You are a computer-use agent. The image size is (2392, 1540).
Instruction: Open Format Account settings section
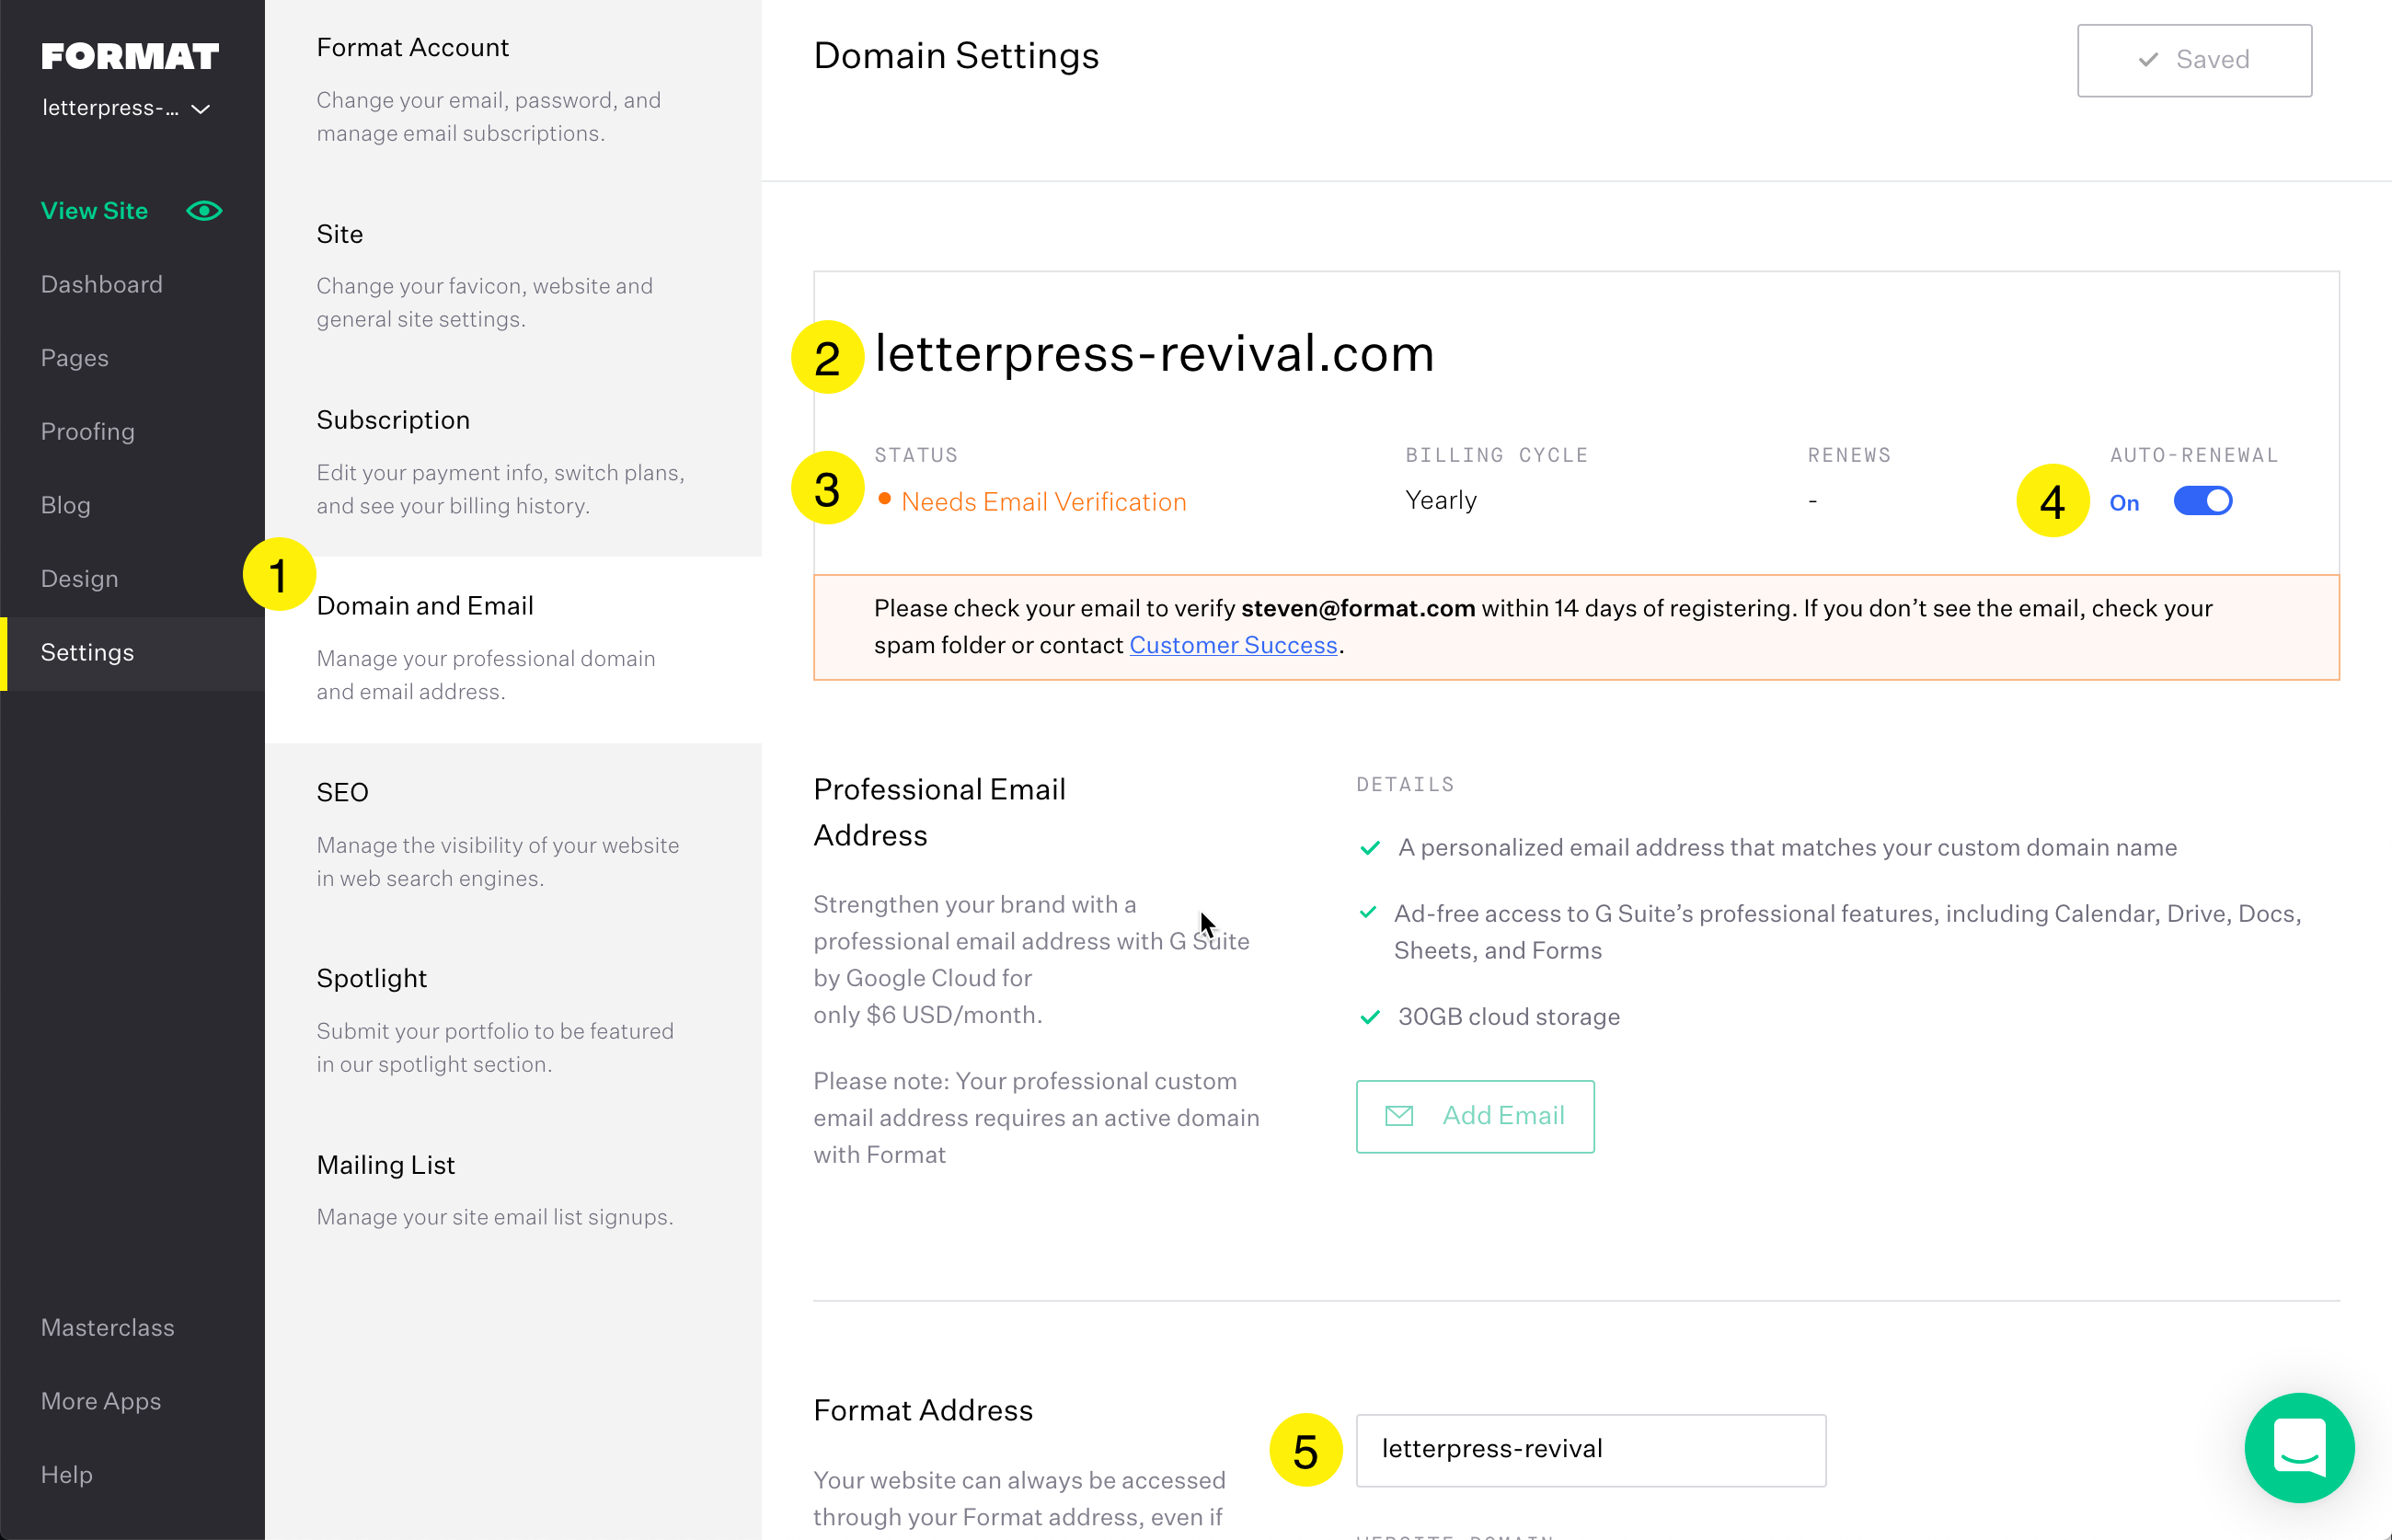513,90
